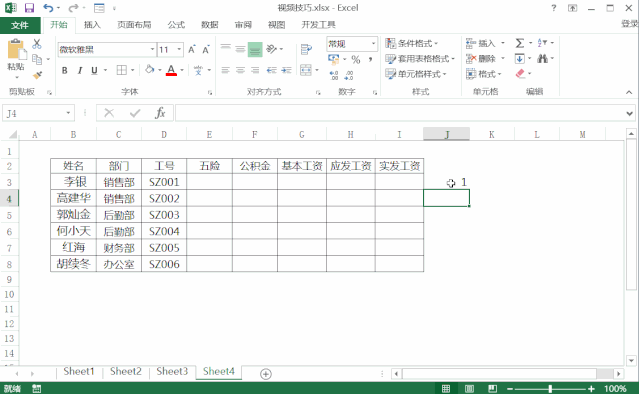The image size is (639, 394).
Task: Click the red font color swatch
Action: [172, 70]
